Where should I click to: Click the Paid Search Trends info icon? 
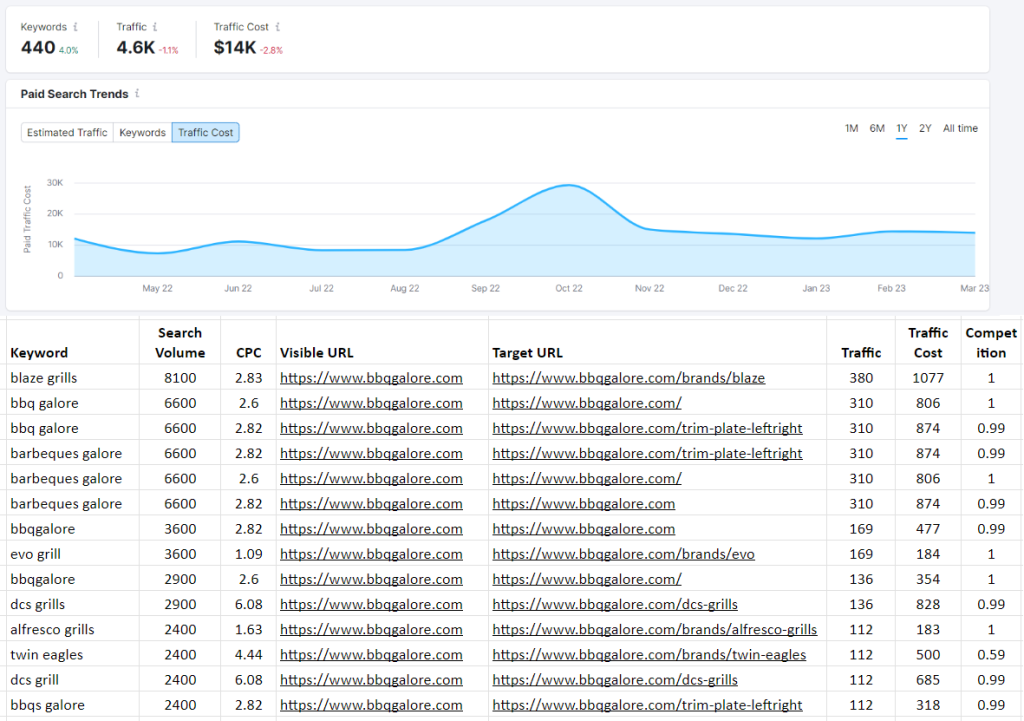(137, 94)
